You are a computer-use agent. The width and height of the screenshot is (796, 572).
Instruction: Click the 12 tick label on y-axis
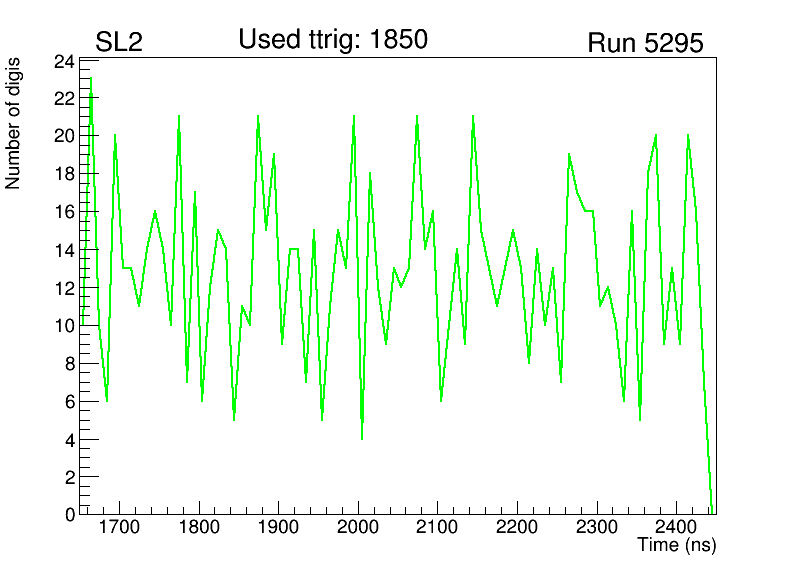pos(63,288)
